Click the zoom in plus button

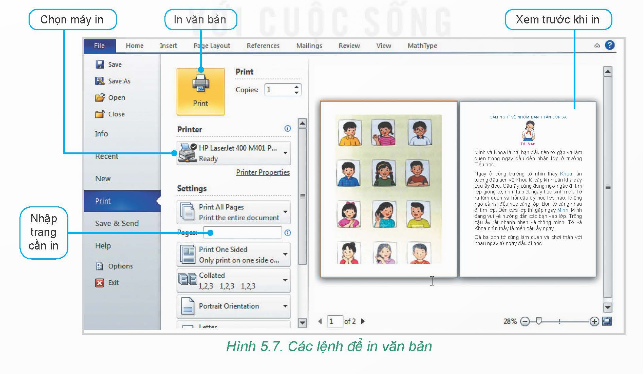[594, 322]
